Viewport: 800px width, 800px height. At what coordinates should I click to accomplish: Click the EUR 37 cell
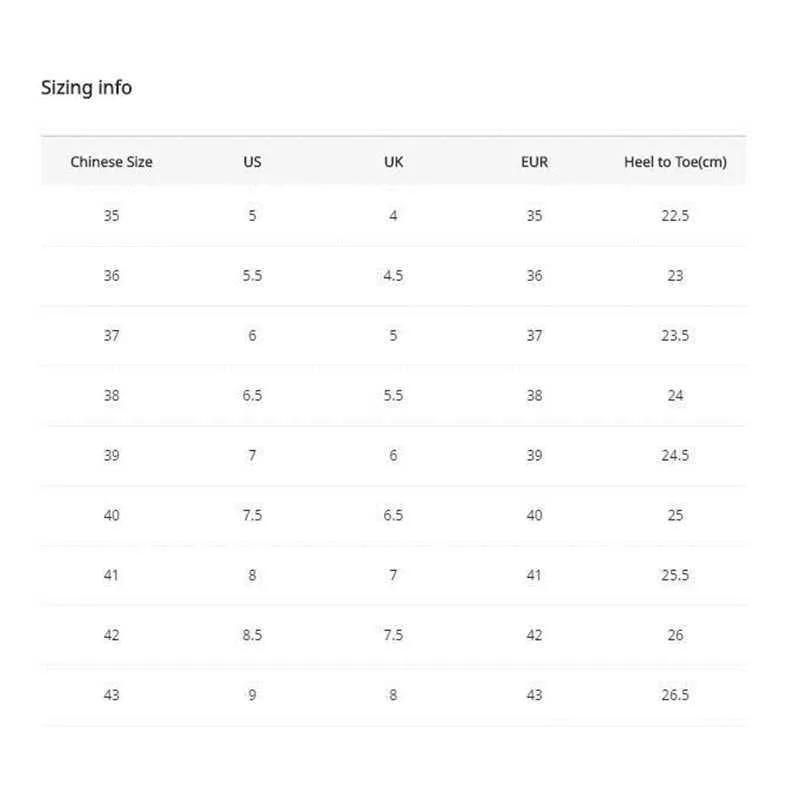point(534,335)
